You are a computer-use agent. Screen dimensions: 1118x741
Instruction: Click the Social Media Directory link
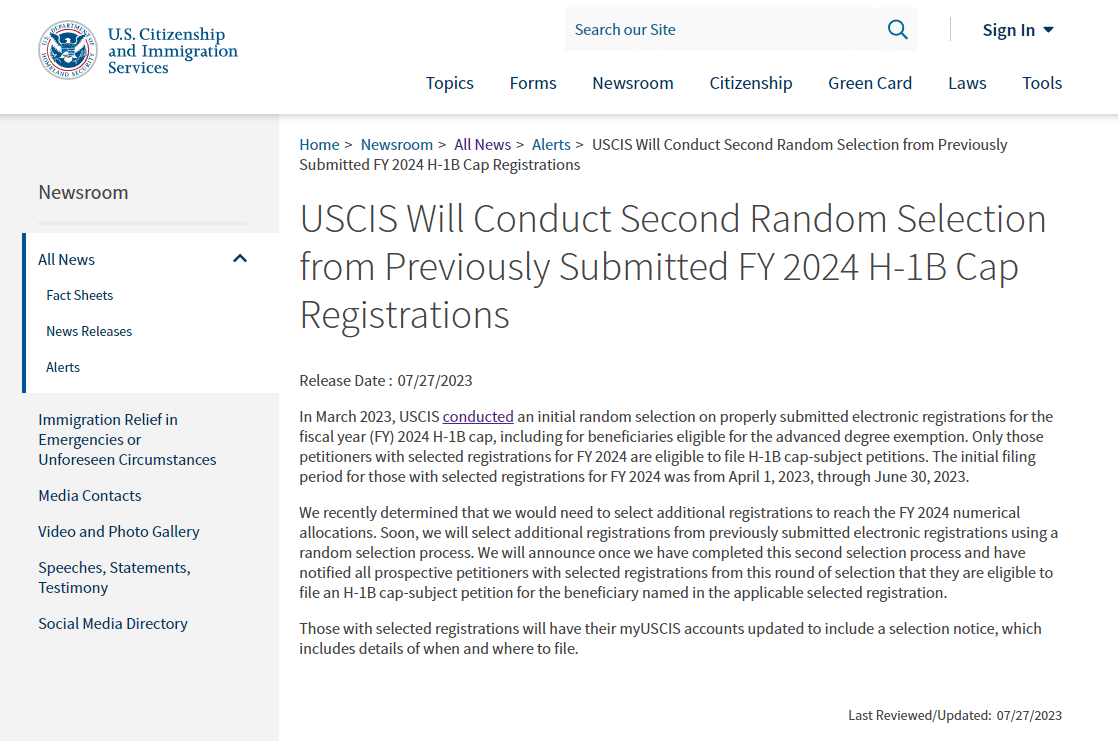(x=113, y=623)
